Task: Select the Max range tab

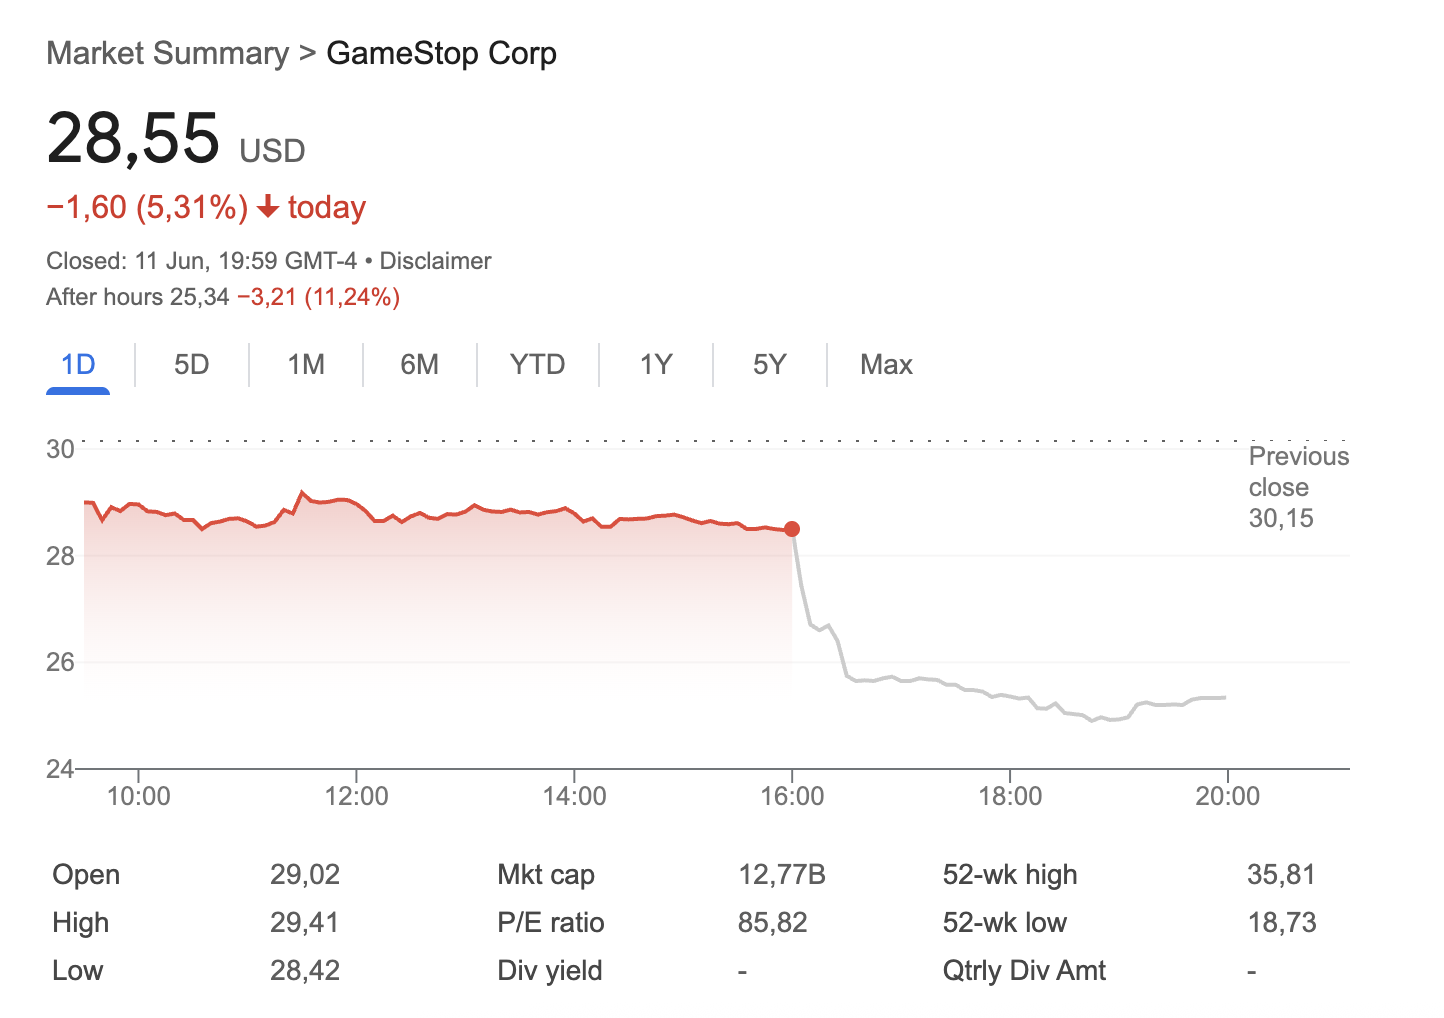Action: pyautogui.click(x=886, y=364)
